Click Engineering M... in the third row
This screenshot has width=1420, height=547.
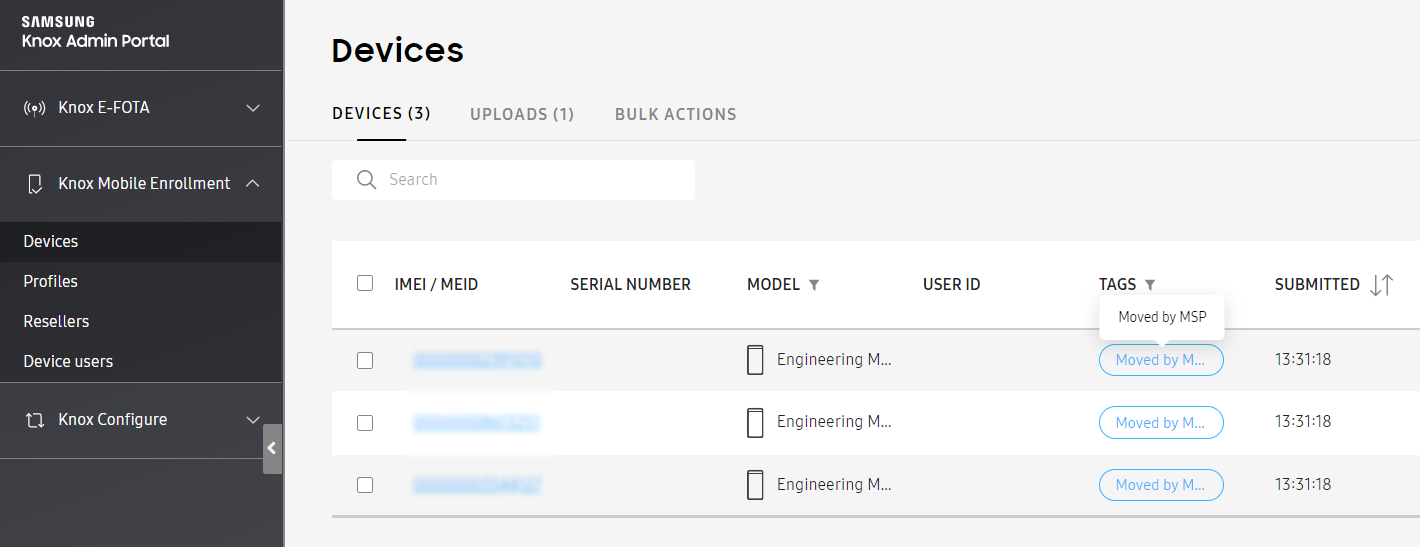point(834,485)
